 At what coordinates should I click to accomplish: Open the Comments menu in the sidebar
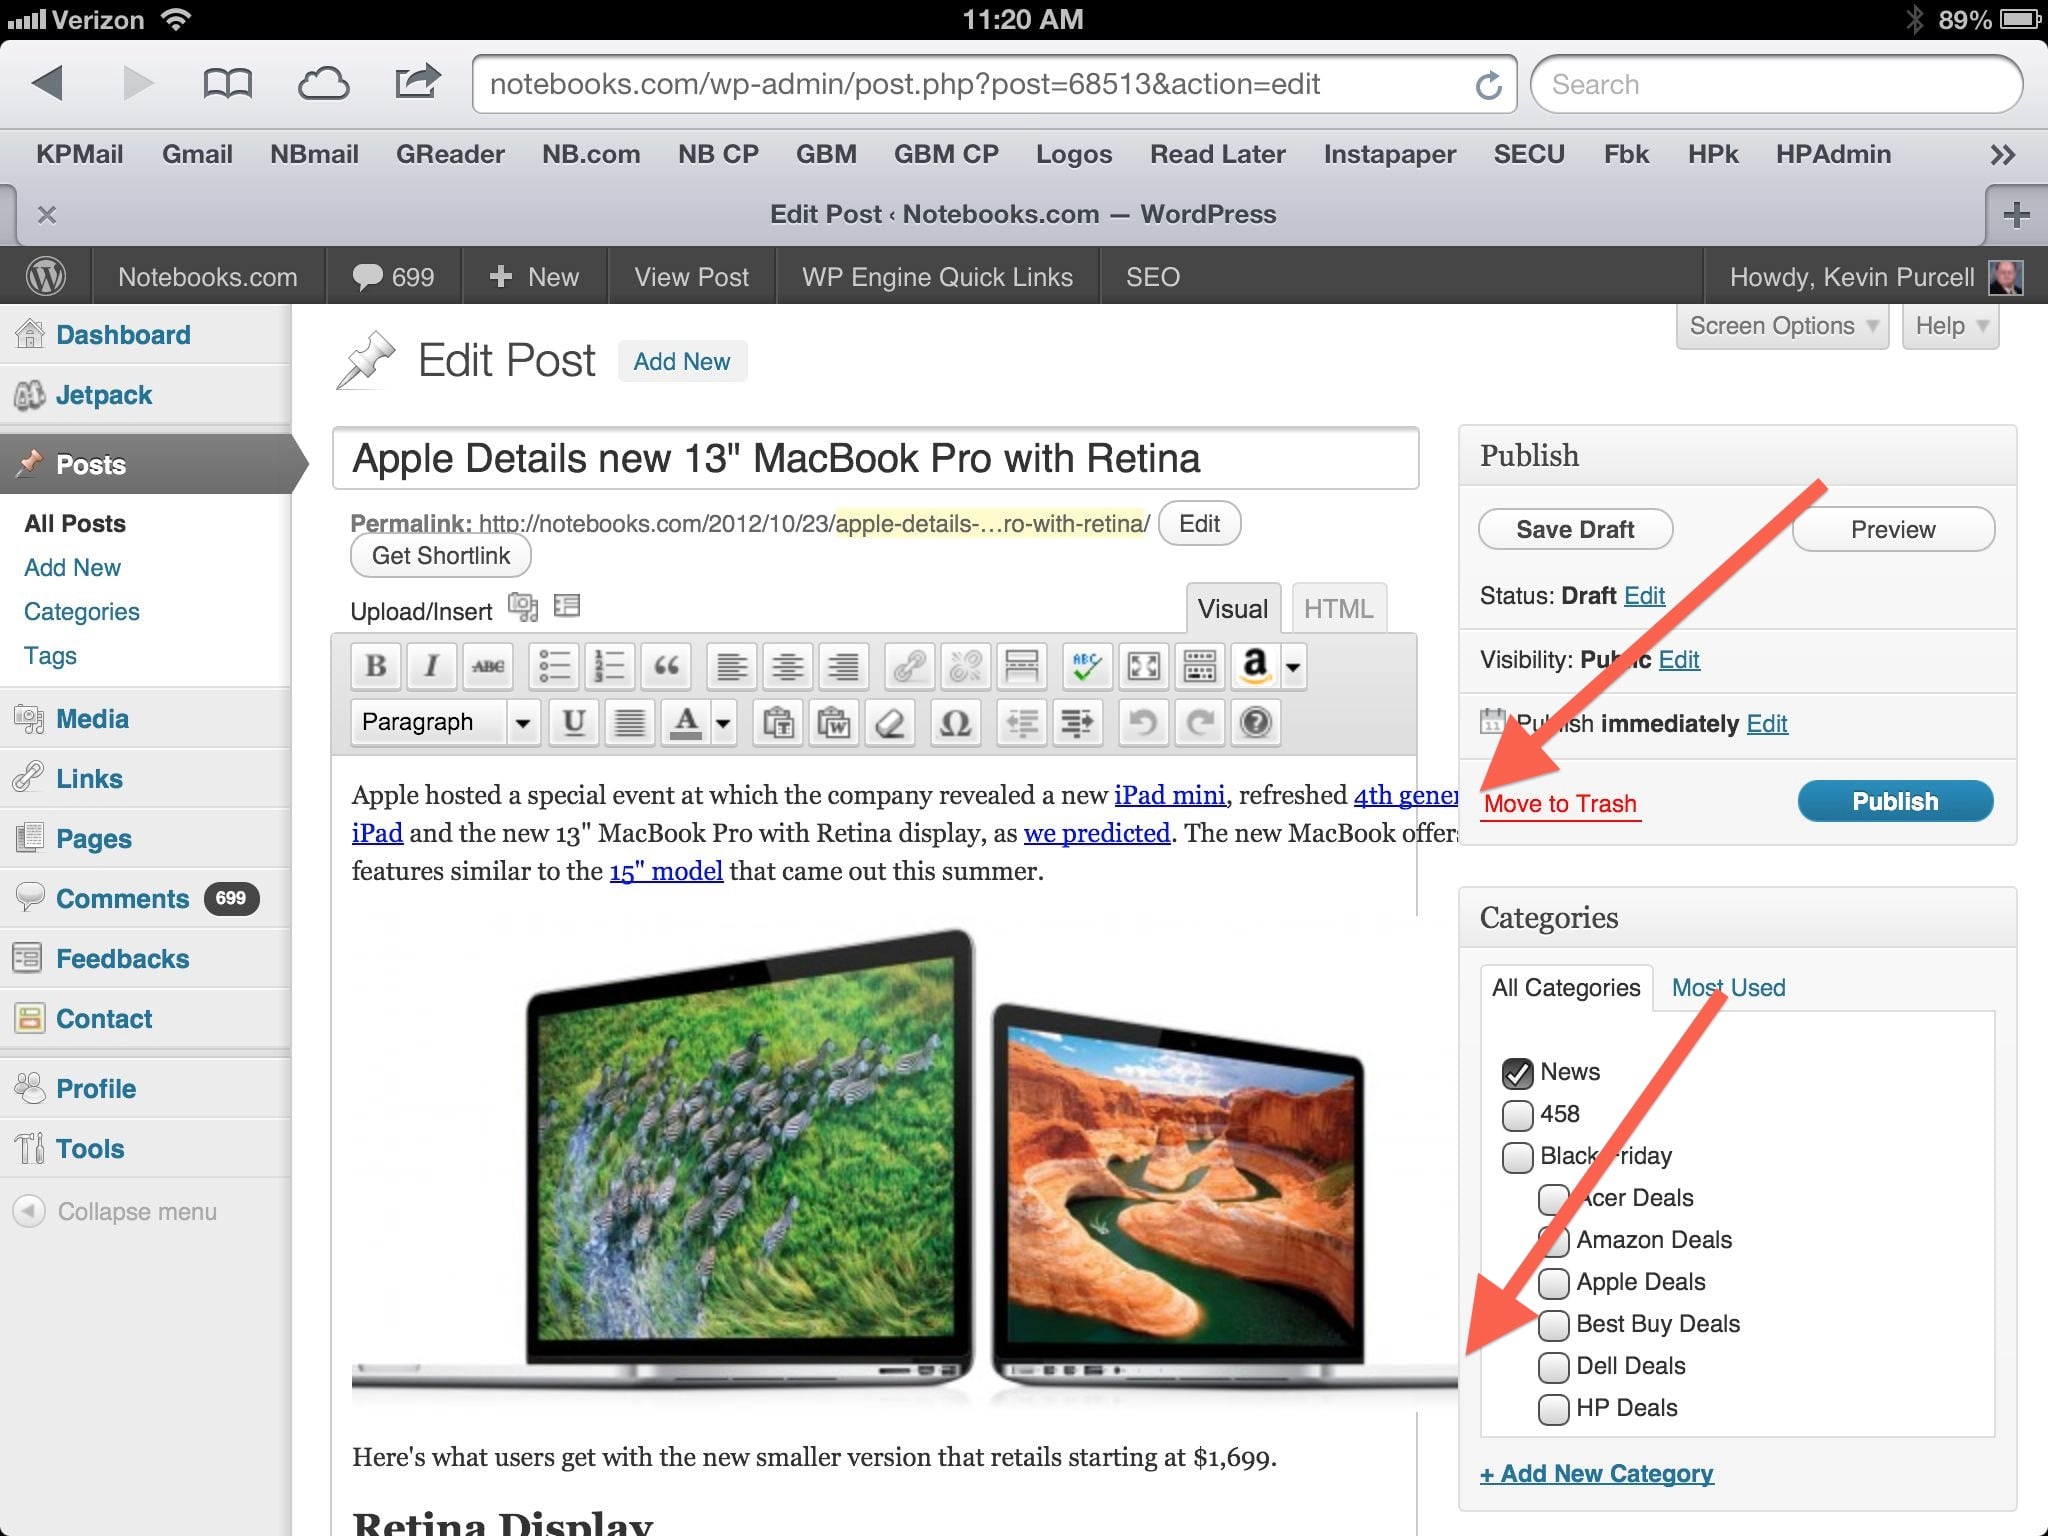(146, 899)
